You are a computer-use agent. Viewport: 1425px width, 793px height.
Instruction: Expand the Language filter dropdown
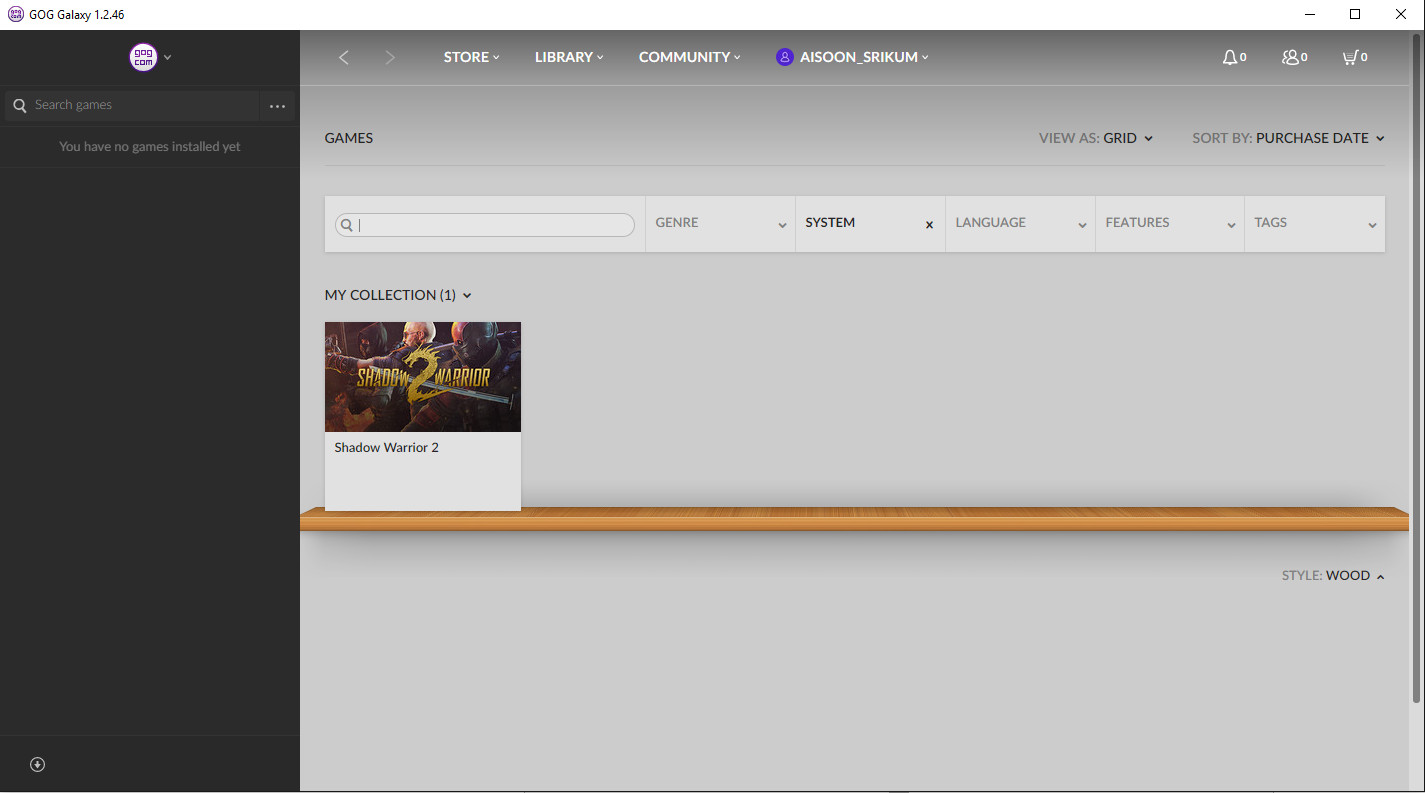pyautogui.click(x=1020, y=223)
